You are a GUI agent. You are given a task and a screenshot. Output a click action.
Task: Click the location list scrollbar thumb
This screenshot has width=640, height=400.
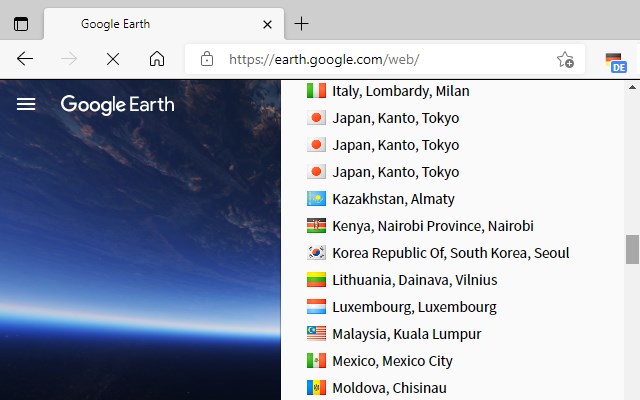pos(632,249)
